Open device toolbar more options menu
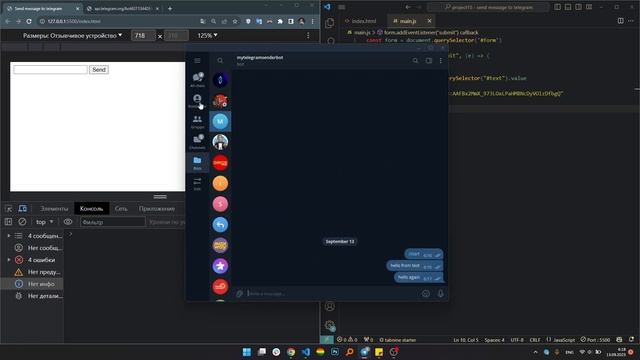 (x=308, y=36)
